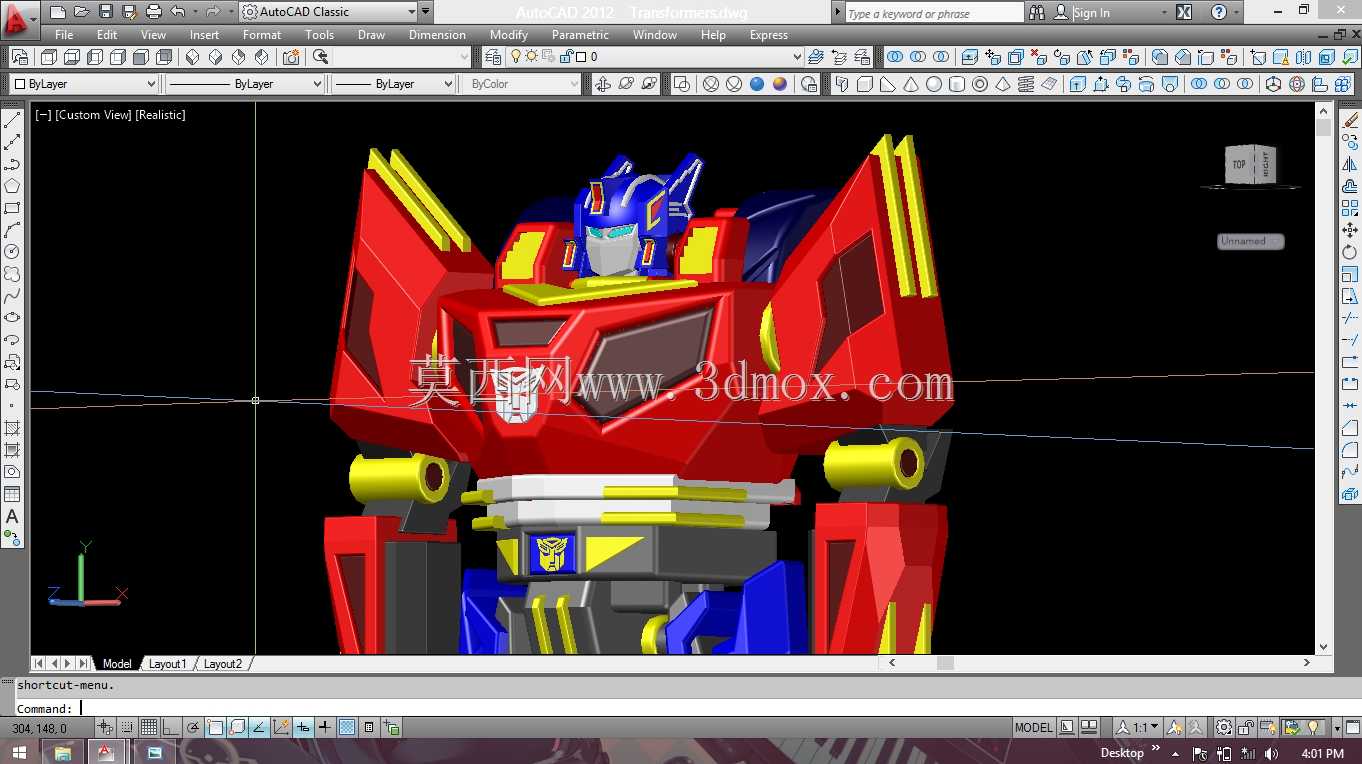Click the Helix modeling icon
Viewport: 1362px width, 764px height.
click(x=1025, y=84)
